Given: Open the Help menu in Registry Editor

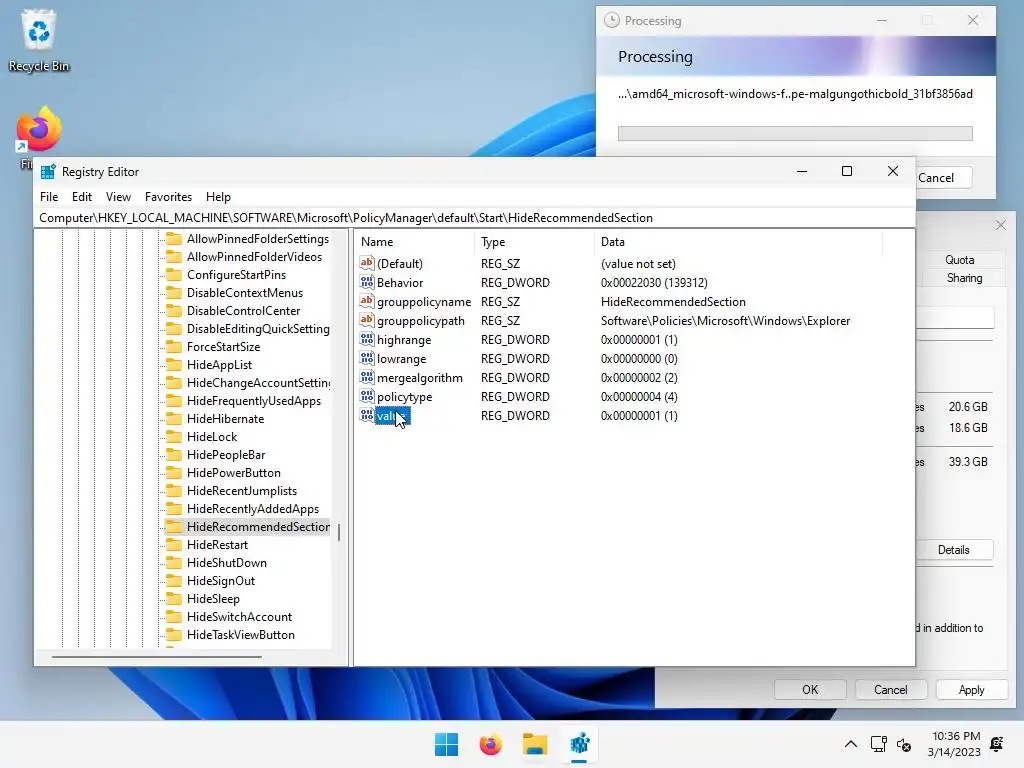Looking at the screenshot, I should pos(218,197).
